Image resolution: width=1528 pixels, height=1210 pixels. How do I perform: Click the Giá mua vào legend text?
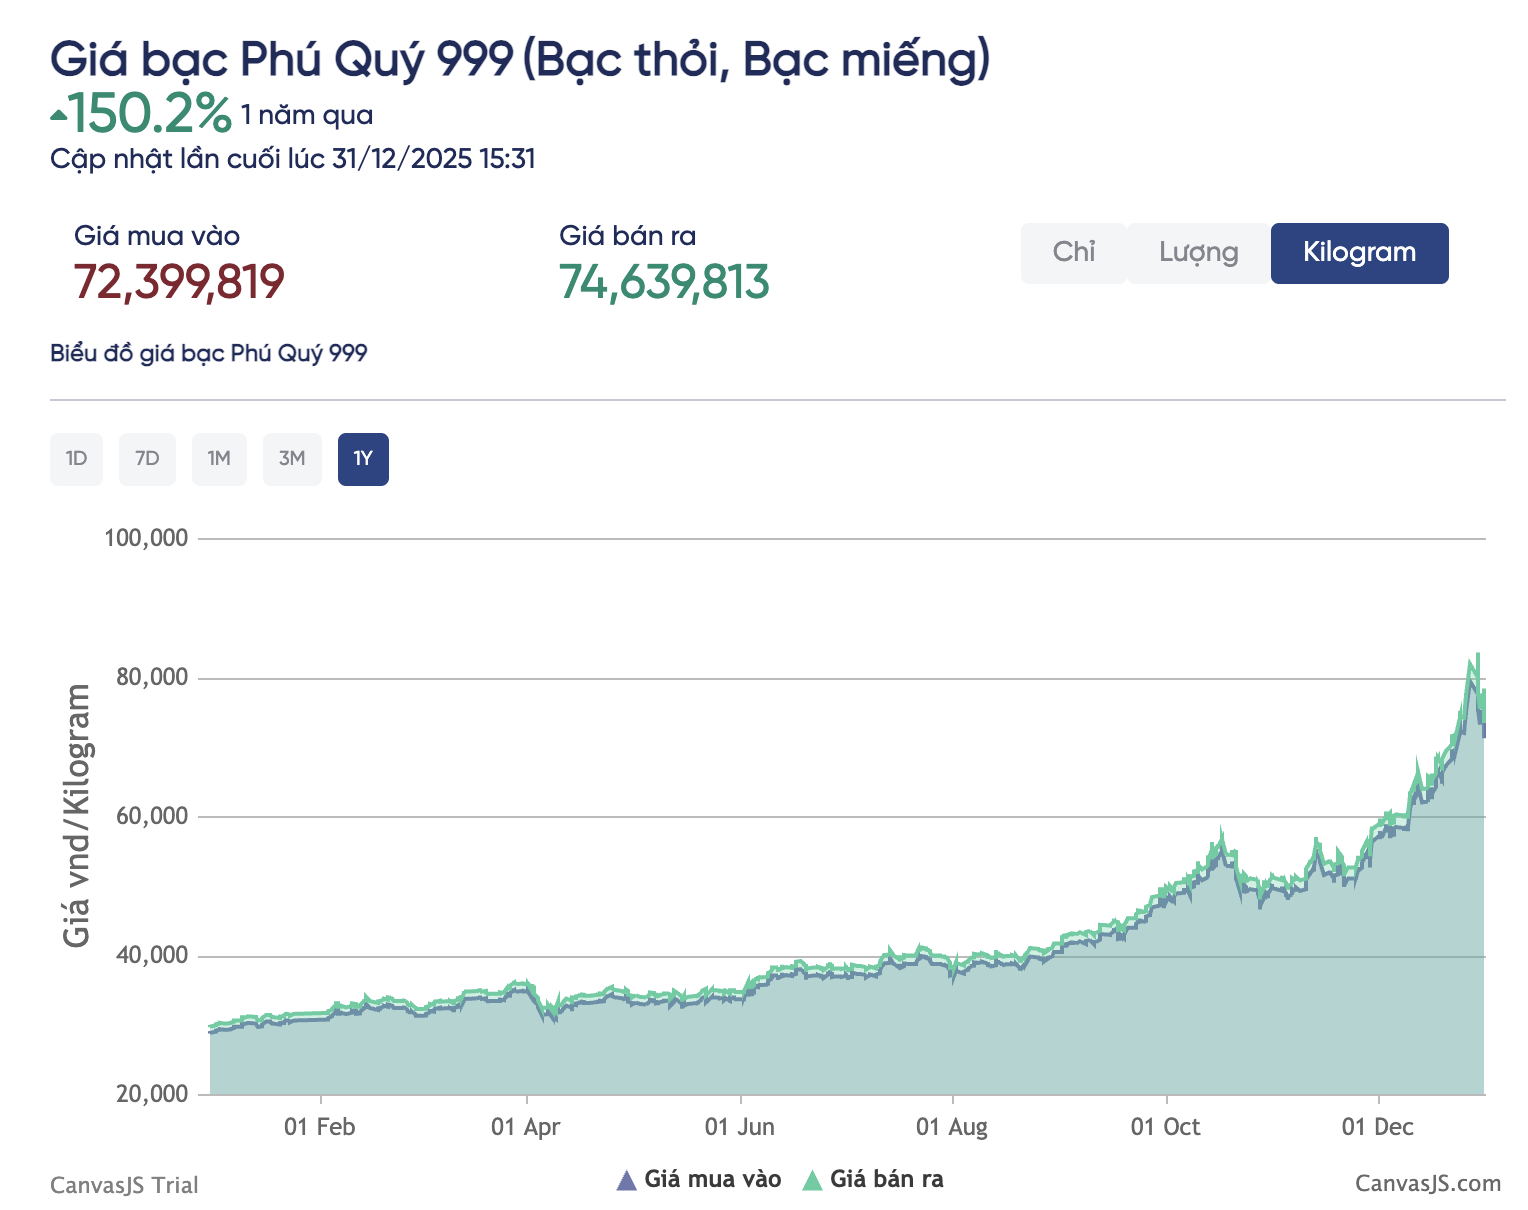(712, 1180)
